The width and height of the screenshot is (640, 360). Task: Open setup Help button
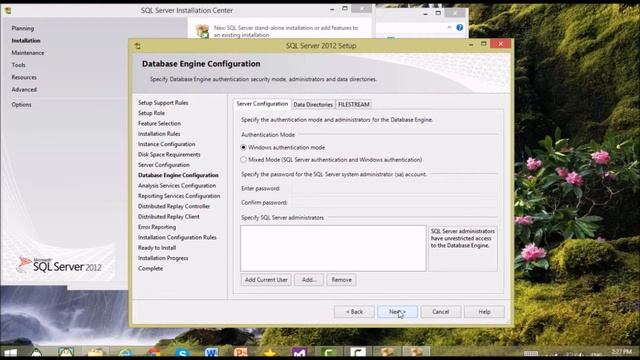click(484, 311)
